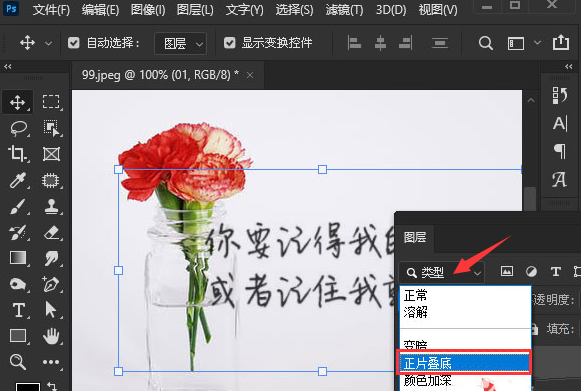The height and width of the screenshot is (391, 581).
Task: Select the Path Selection tool
Action: coord(51,310)
